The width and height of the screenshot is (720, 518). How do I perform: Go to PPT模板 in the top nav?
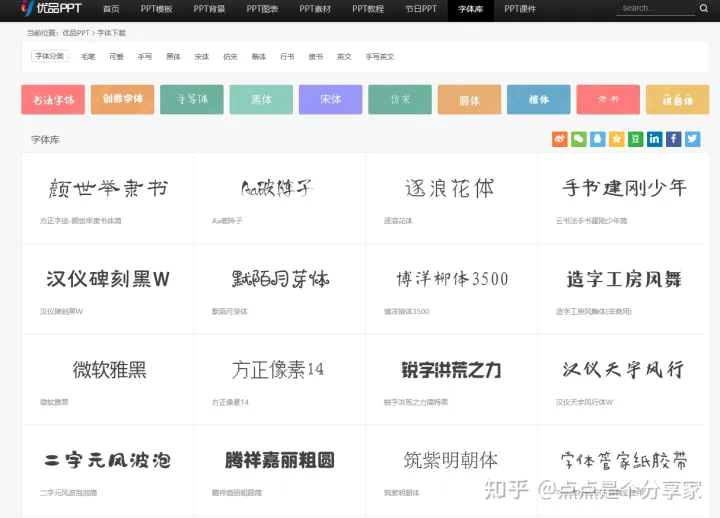(156, 9)
